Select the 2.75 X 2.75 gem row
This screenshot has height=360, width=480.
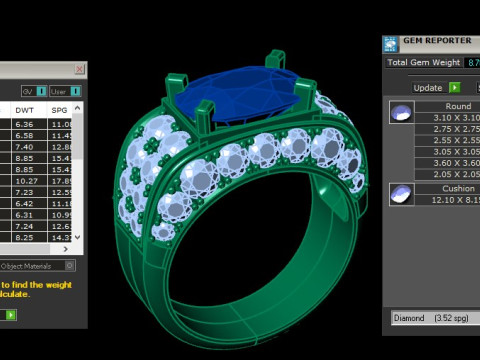pyautogui.click(x=448, y=129)
